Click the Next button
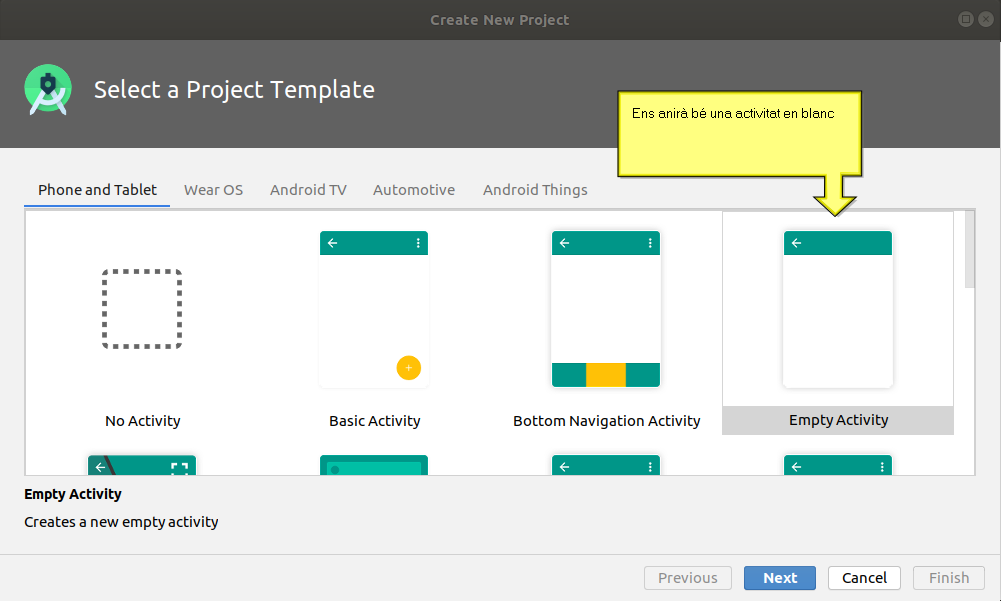Image resolution: width=1001 pixels, height=601 pixels. click(x=779, y=578)
